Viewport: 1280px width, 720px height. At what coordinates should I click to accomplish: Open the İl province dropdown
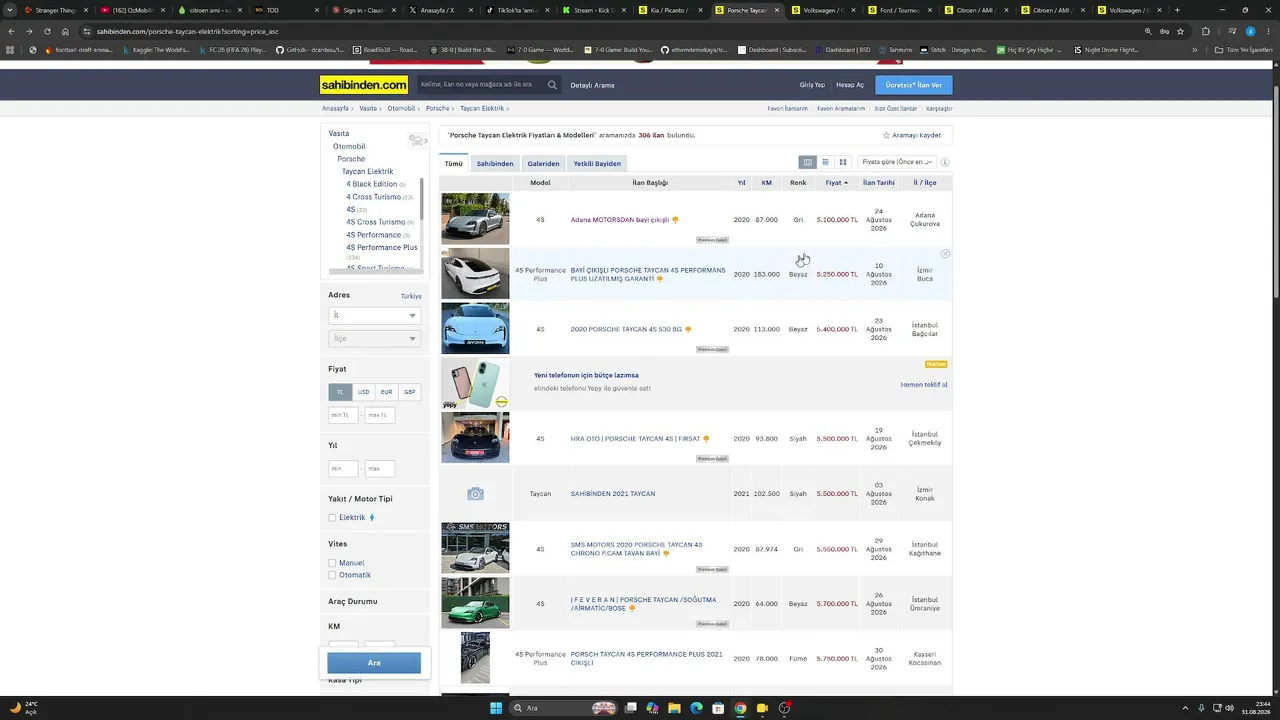click(x=374, y=316)
